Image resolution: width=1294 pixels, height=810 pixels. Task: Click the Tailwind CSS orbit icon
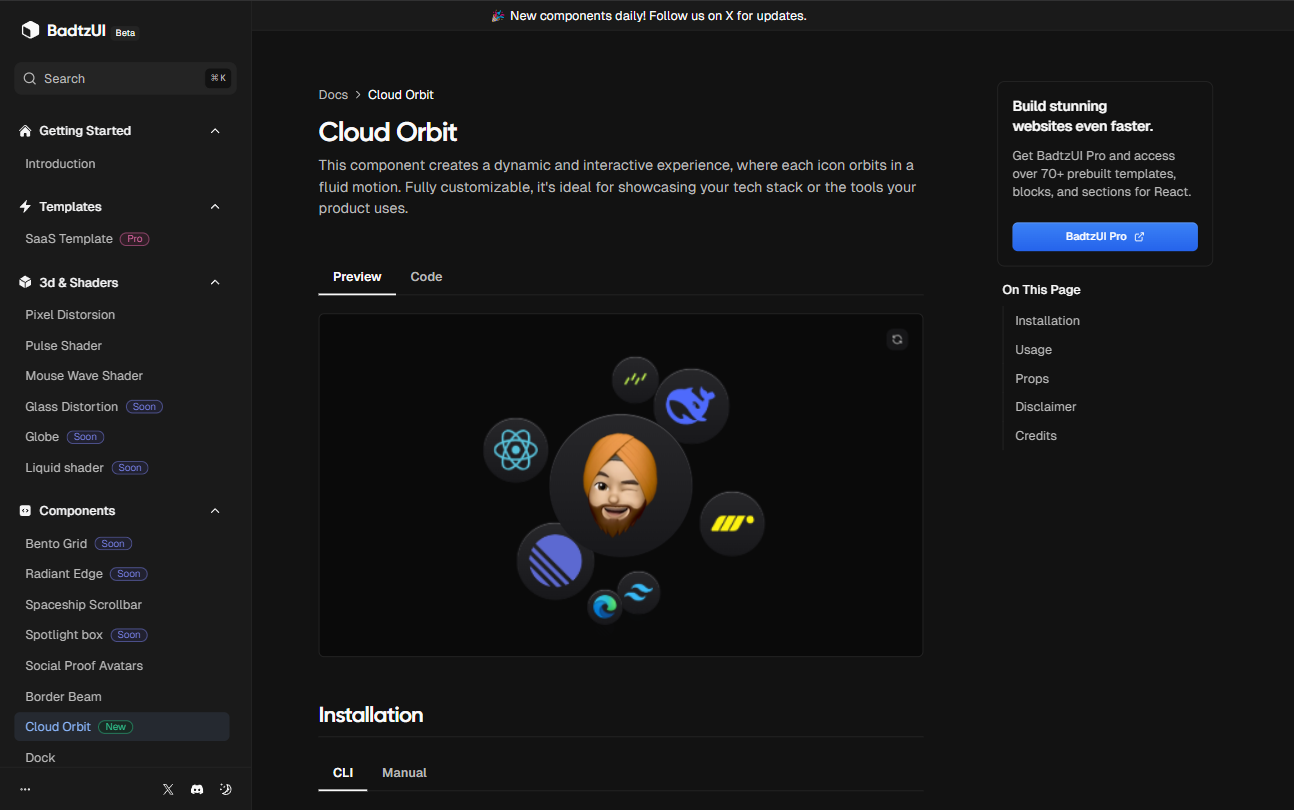(638, 593)
